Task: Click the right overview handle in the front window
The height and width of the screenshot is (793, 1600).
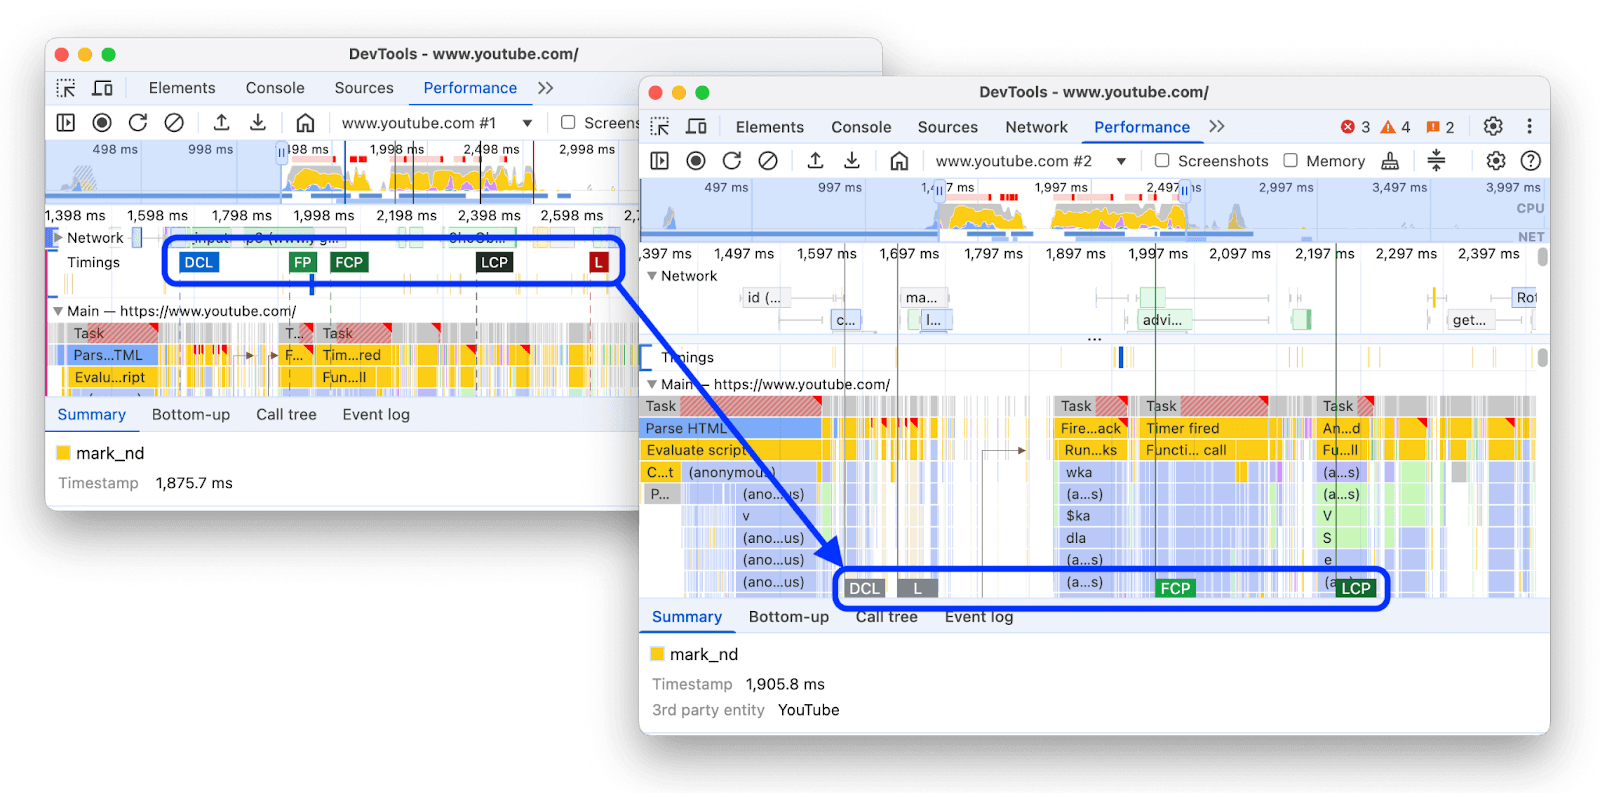Action: coord(1185,191)
